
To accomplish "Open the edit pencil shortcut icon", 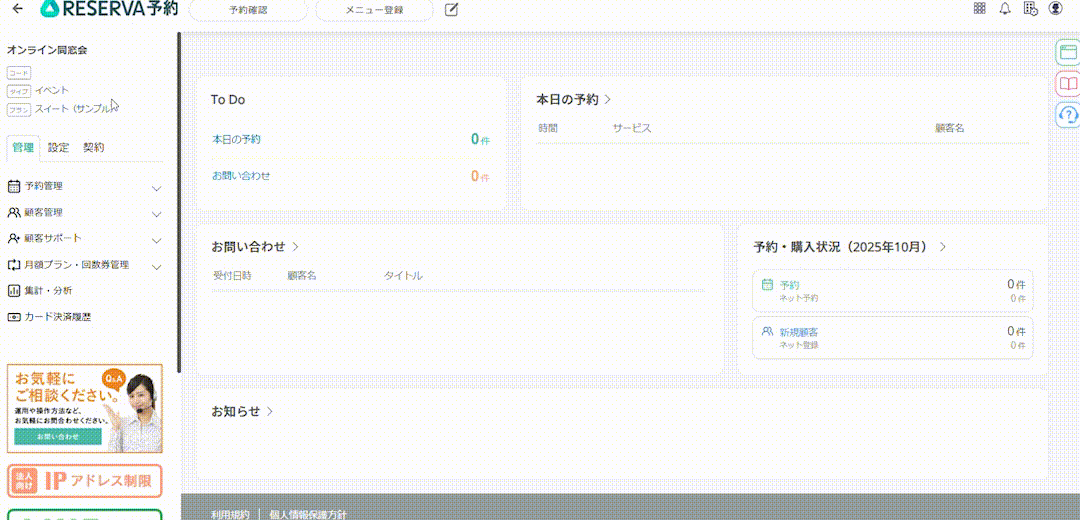I will [x=452, y=10].
